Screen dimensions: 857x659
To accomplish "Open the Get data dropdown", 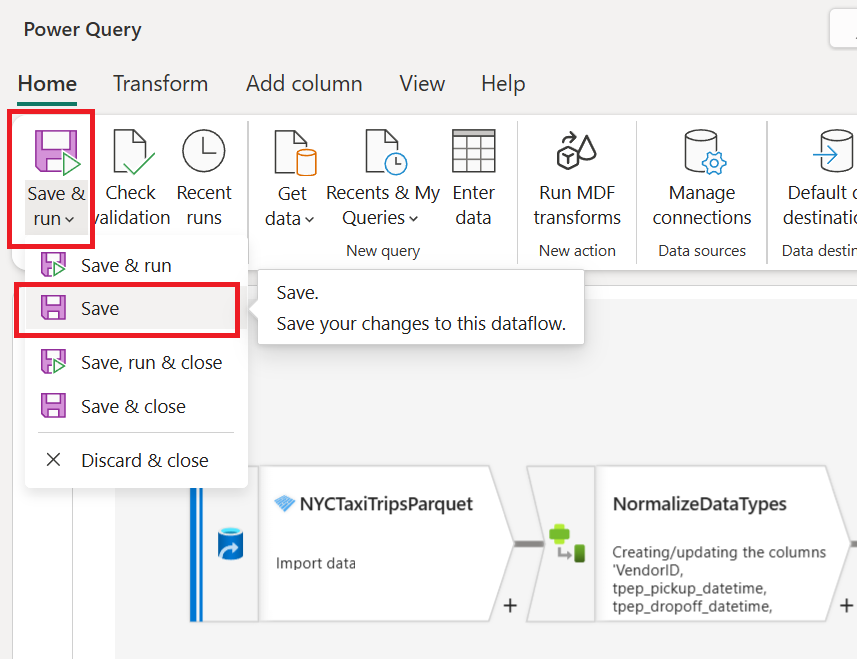I will pos(290,206).
